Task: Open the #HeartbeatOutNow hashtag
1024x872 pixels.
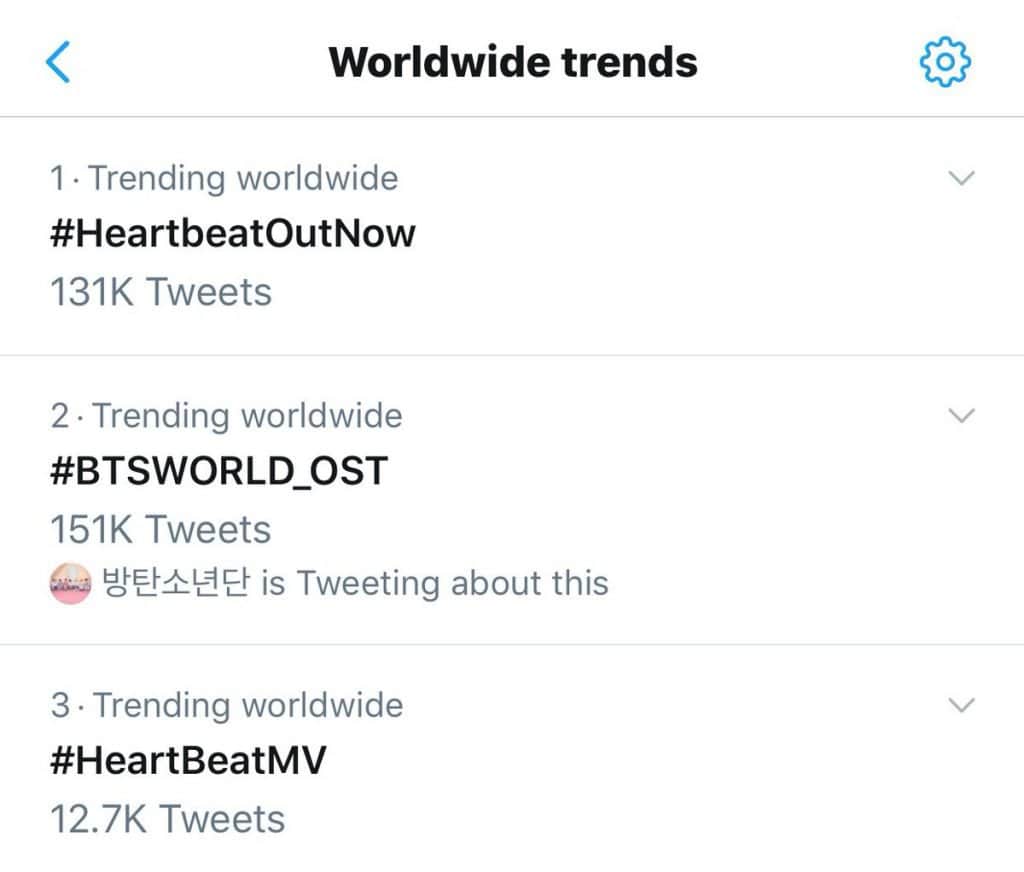Action: 232,234
